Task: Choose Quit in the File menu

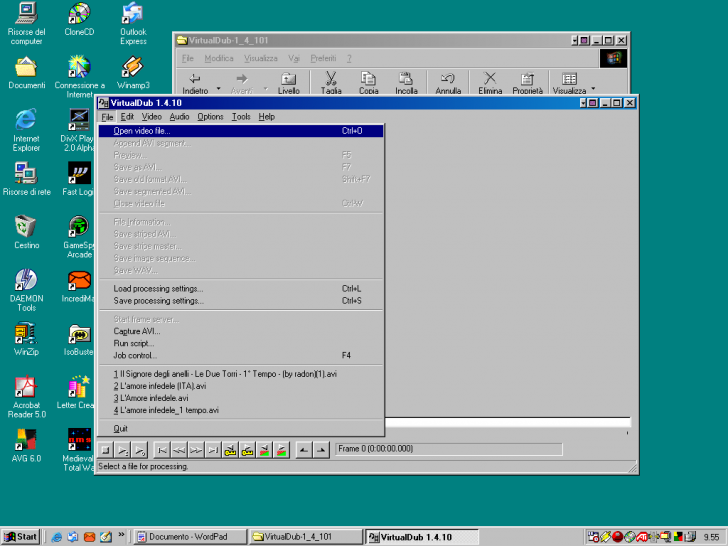Action: (x=241, y=429)
